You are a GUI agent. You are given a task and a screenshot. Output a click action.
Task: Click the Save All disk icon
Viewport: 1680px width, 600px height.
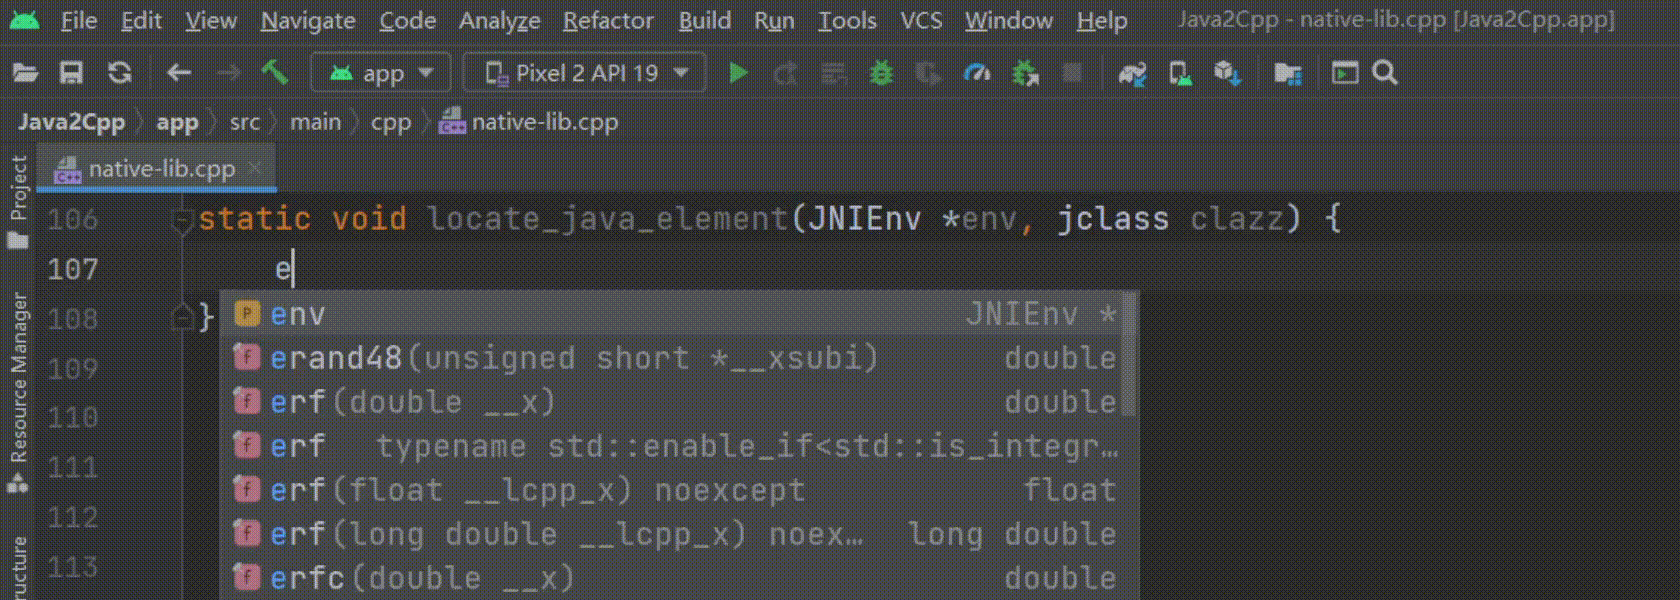71,73
